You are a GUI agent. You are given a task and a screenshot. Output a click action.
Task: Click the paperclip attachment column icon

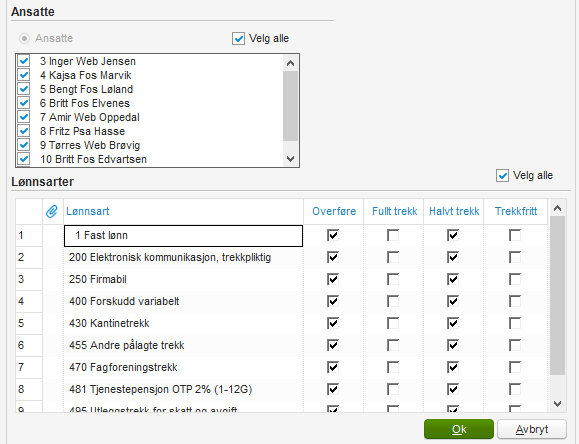coord(52,211)
